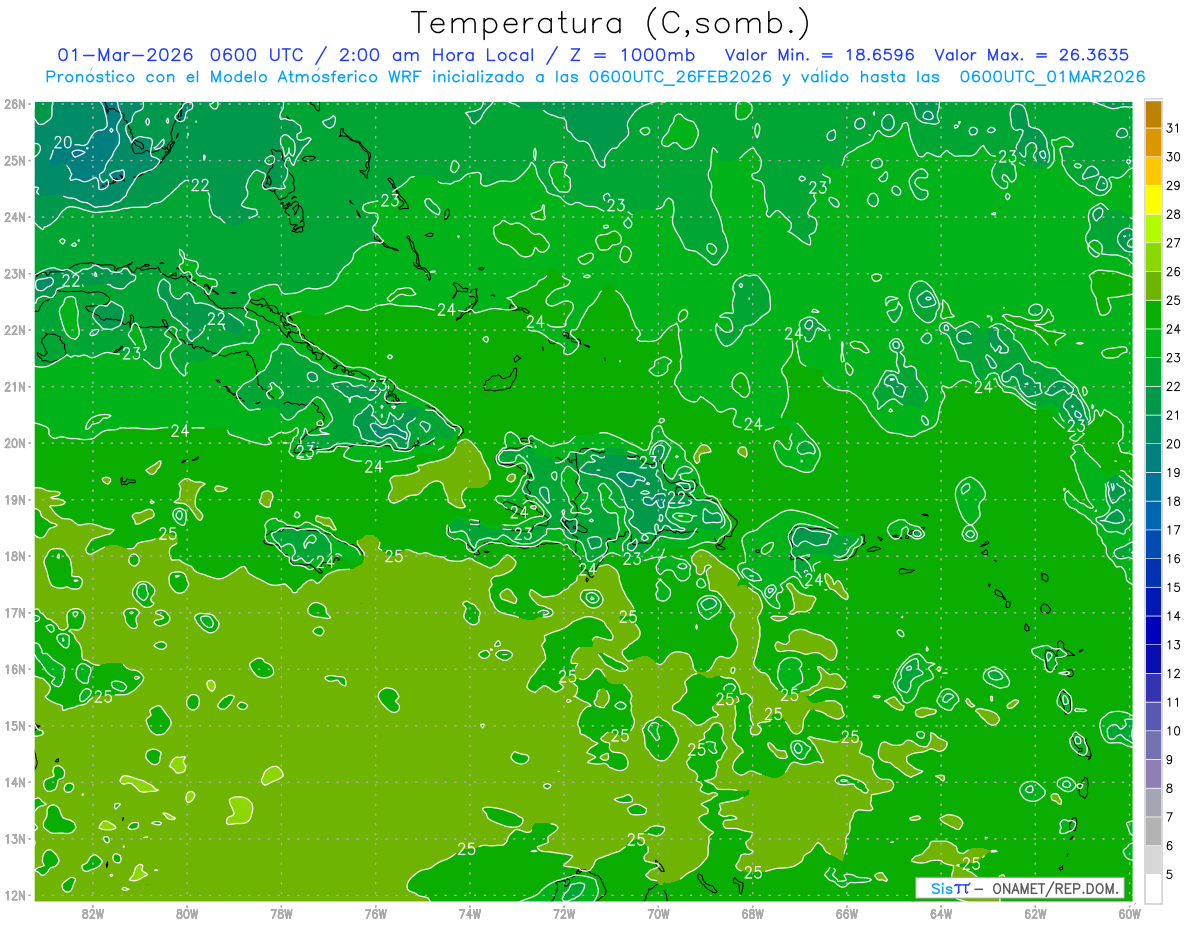The width and height of the screenshot is (1200, 927).
Task: Select the "Valor Max. = 26.3635" value
Action: [1032, 55]
